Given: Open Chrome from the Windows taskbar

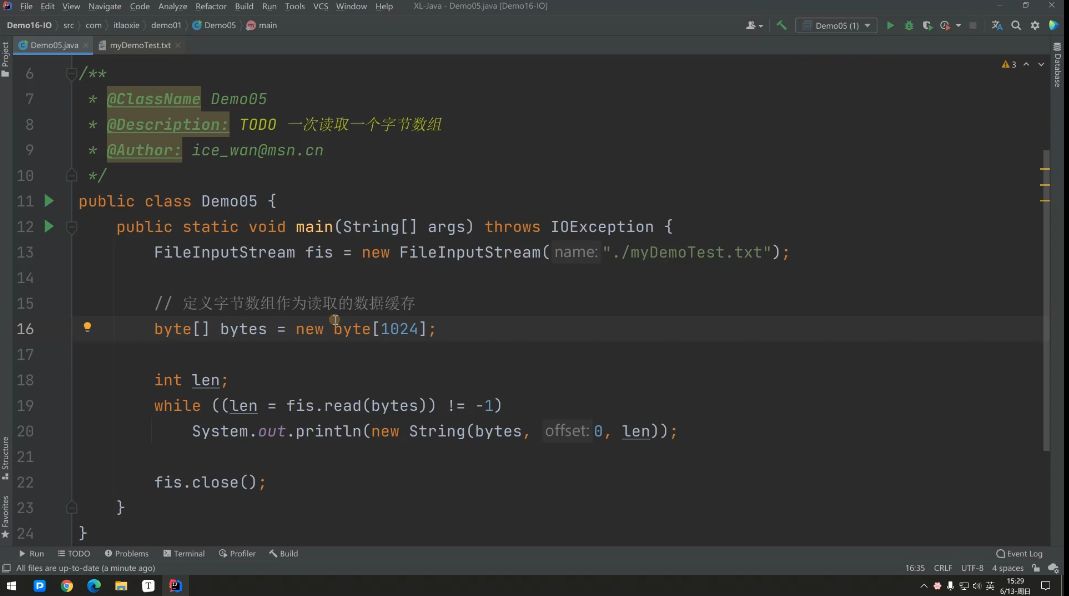Looking at the screenshot, I should 67,586.
